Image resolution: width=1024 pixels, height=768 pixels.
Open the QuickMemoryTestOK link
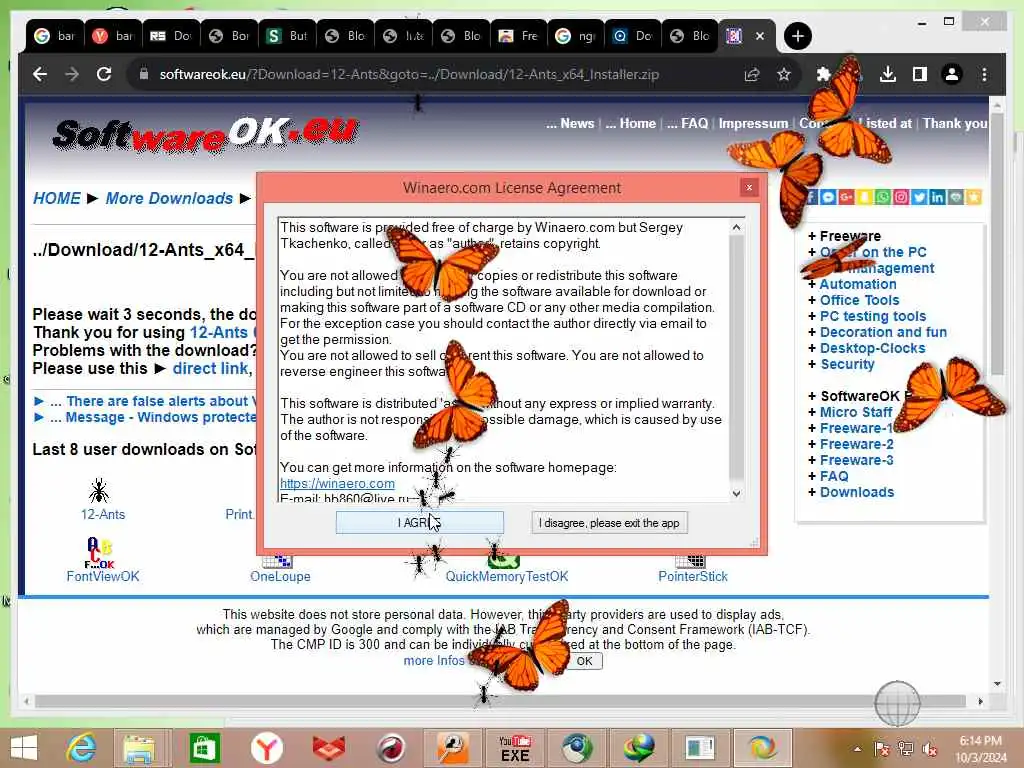pyautogui.click(x=507, y=576)
